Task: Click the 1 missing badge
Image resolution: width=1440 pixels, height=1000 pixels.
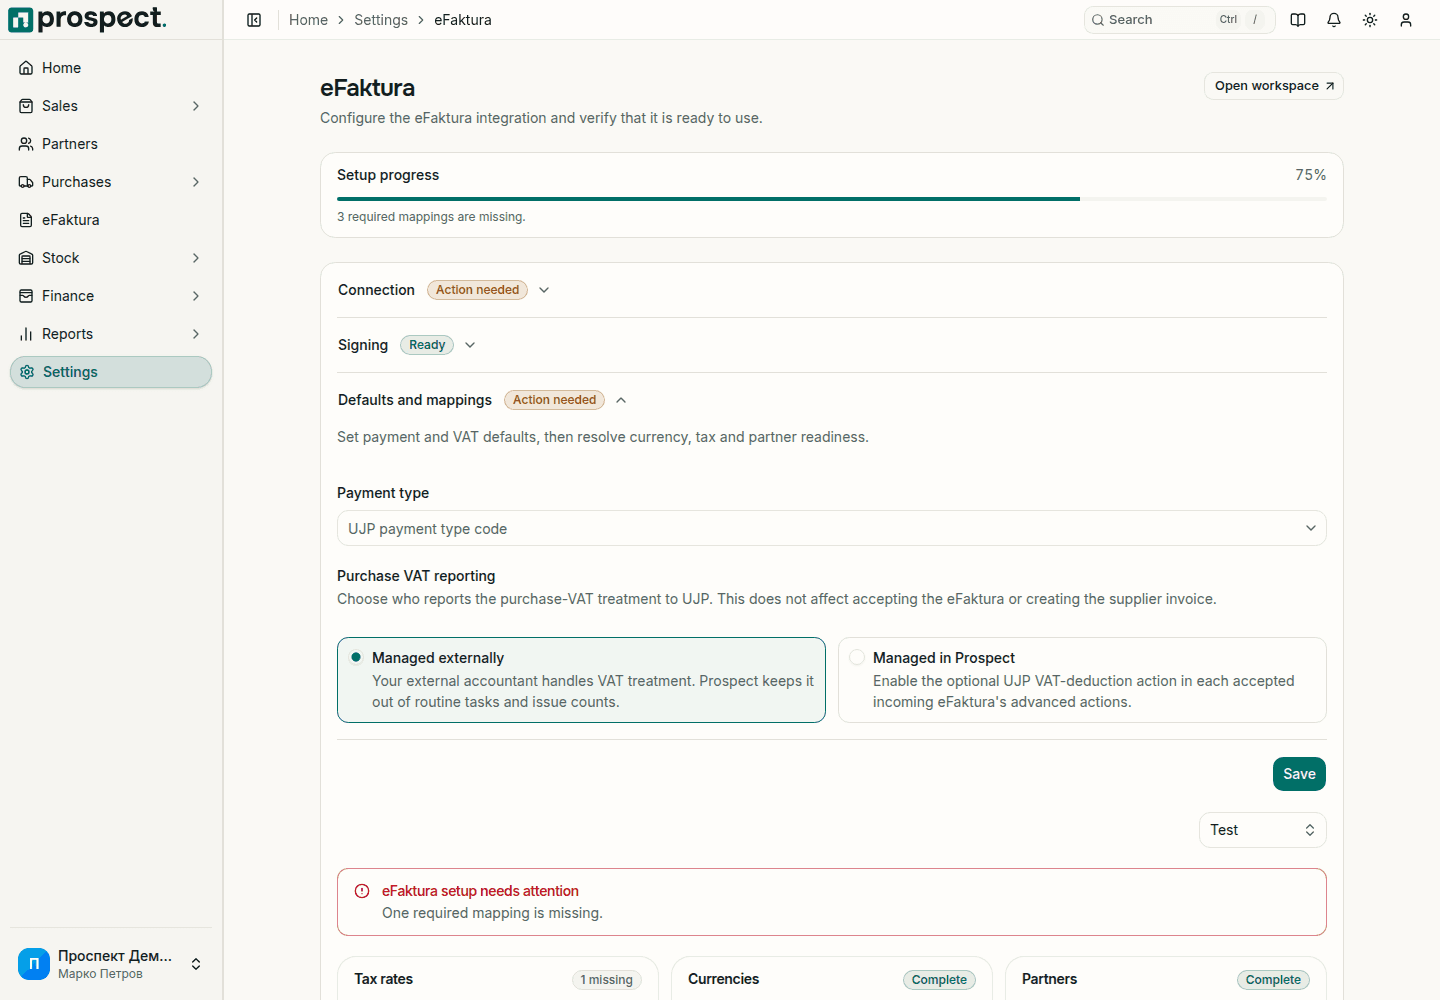Action: (x=606, y=980)
